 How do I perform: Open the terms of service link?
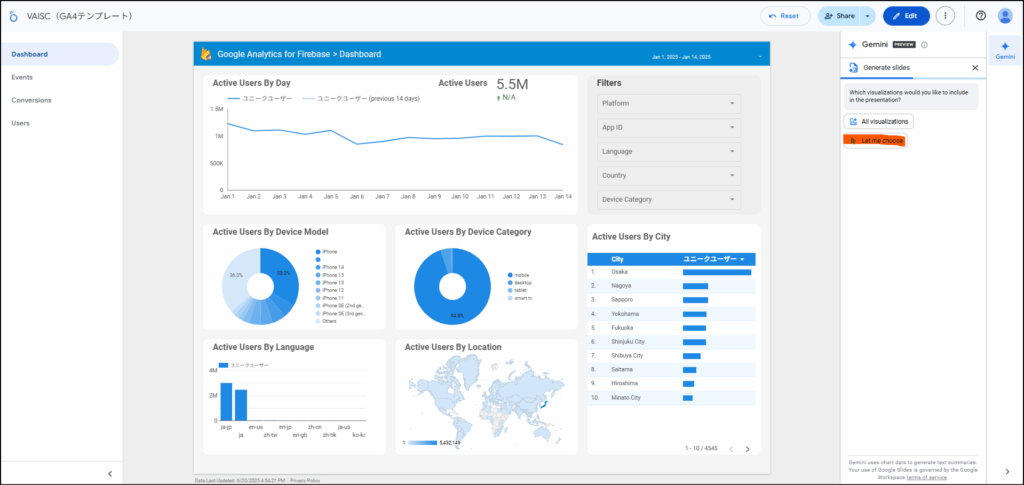(927, 478)
